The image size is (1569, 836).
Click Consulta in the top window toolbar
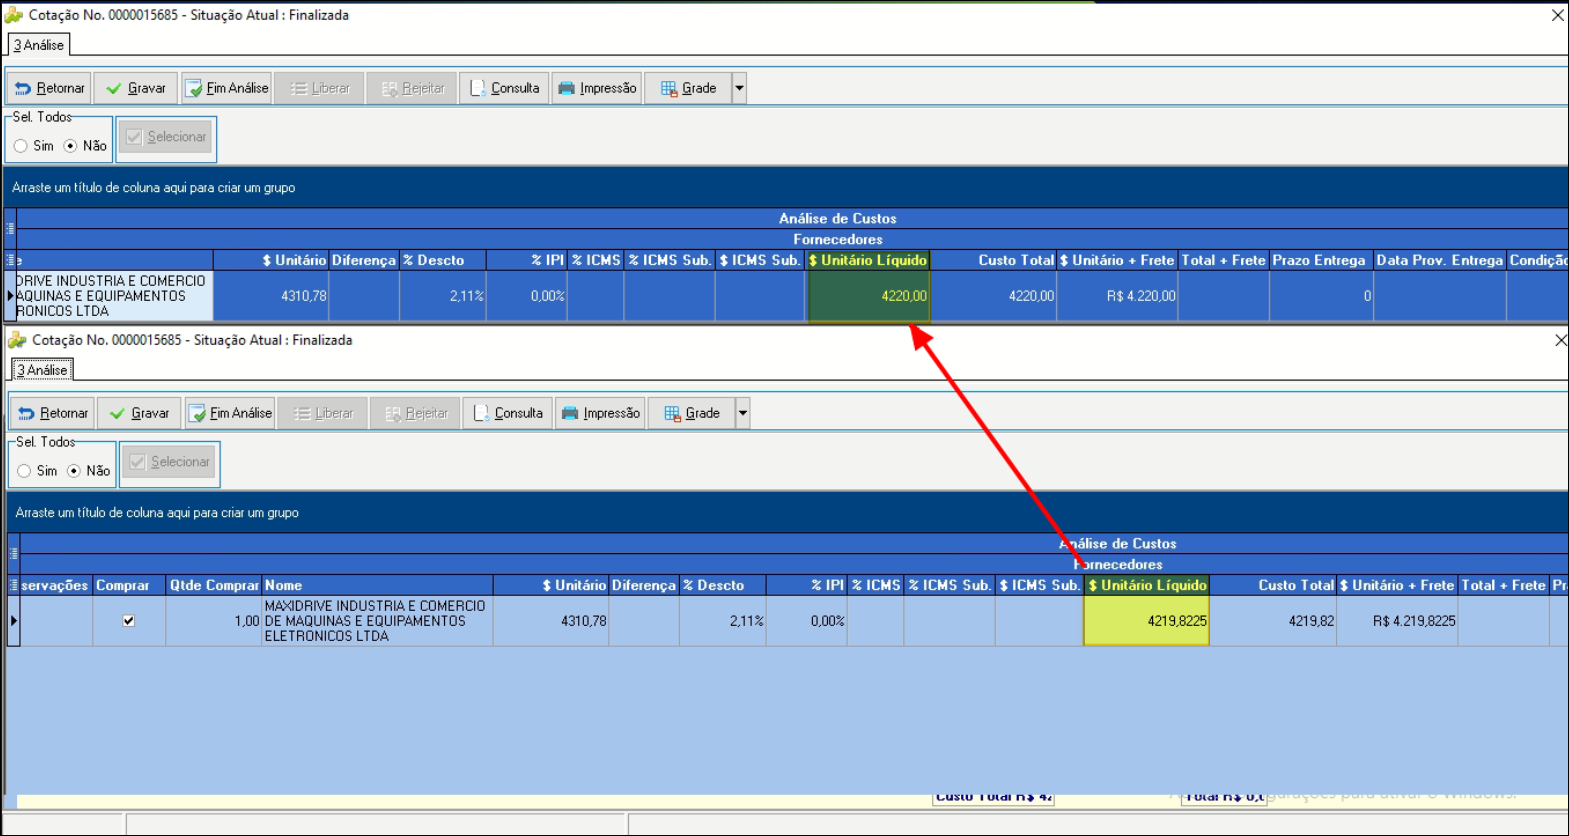click(505, 88)
